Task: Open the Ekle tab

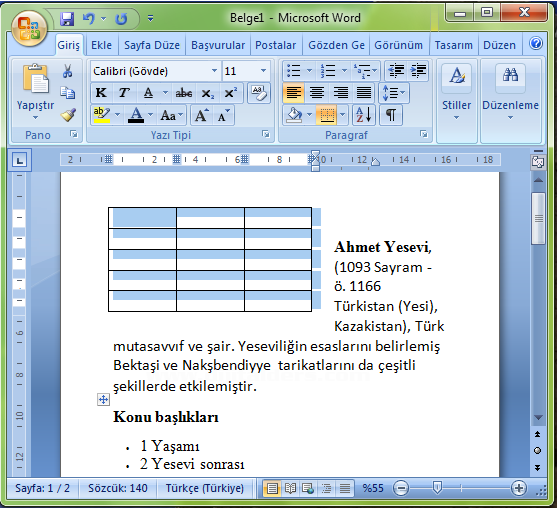Action: click(101, 45)
